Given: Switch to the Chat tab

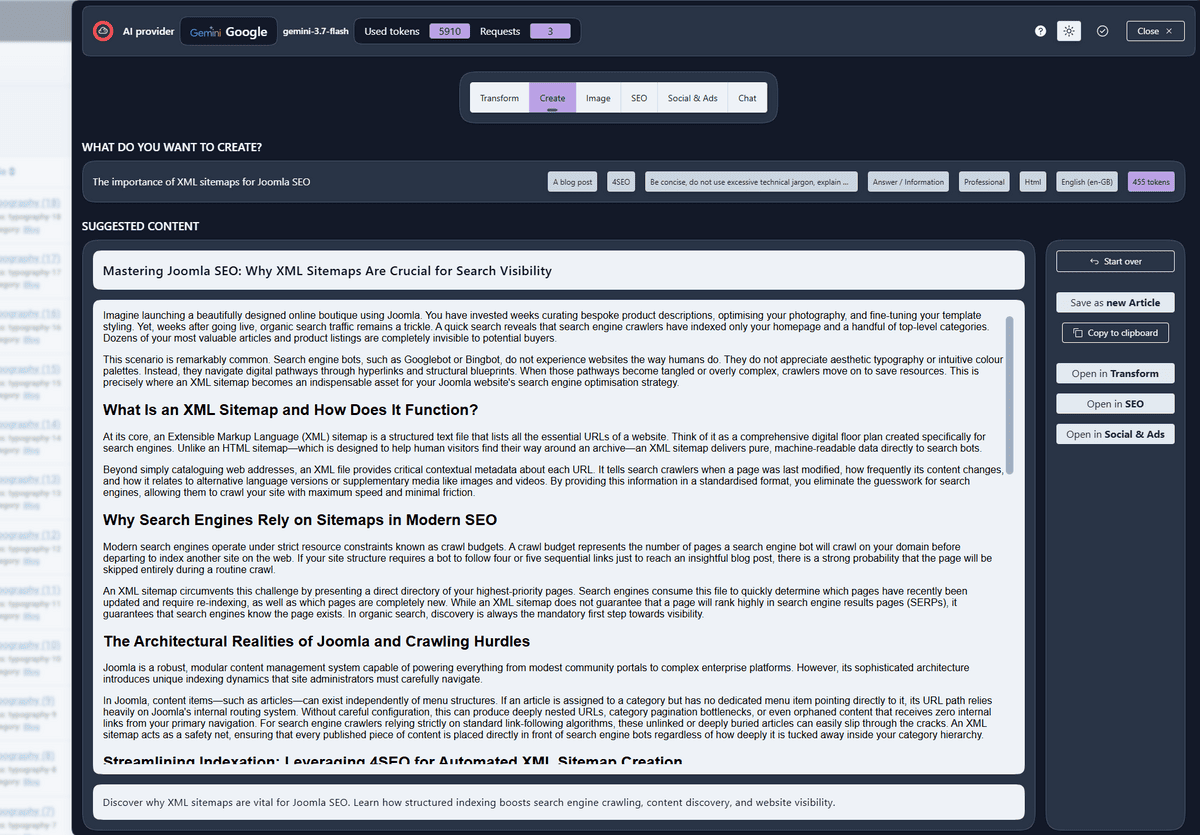Looking at the screenshot, I should tap(747, 98).
